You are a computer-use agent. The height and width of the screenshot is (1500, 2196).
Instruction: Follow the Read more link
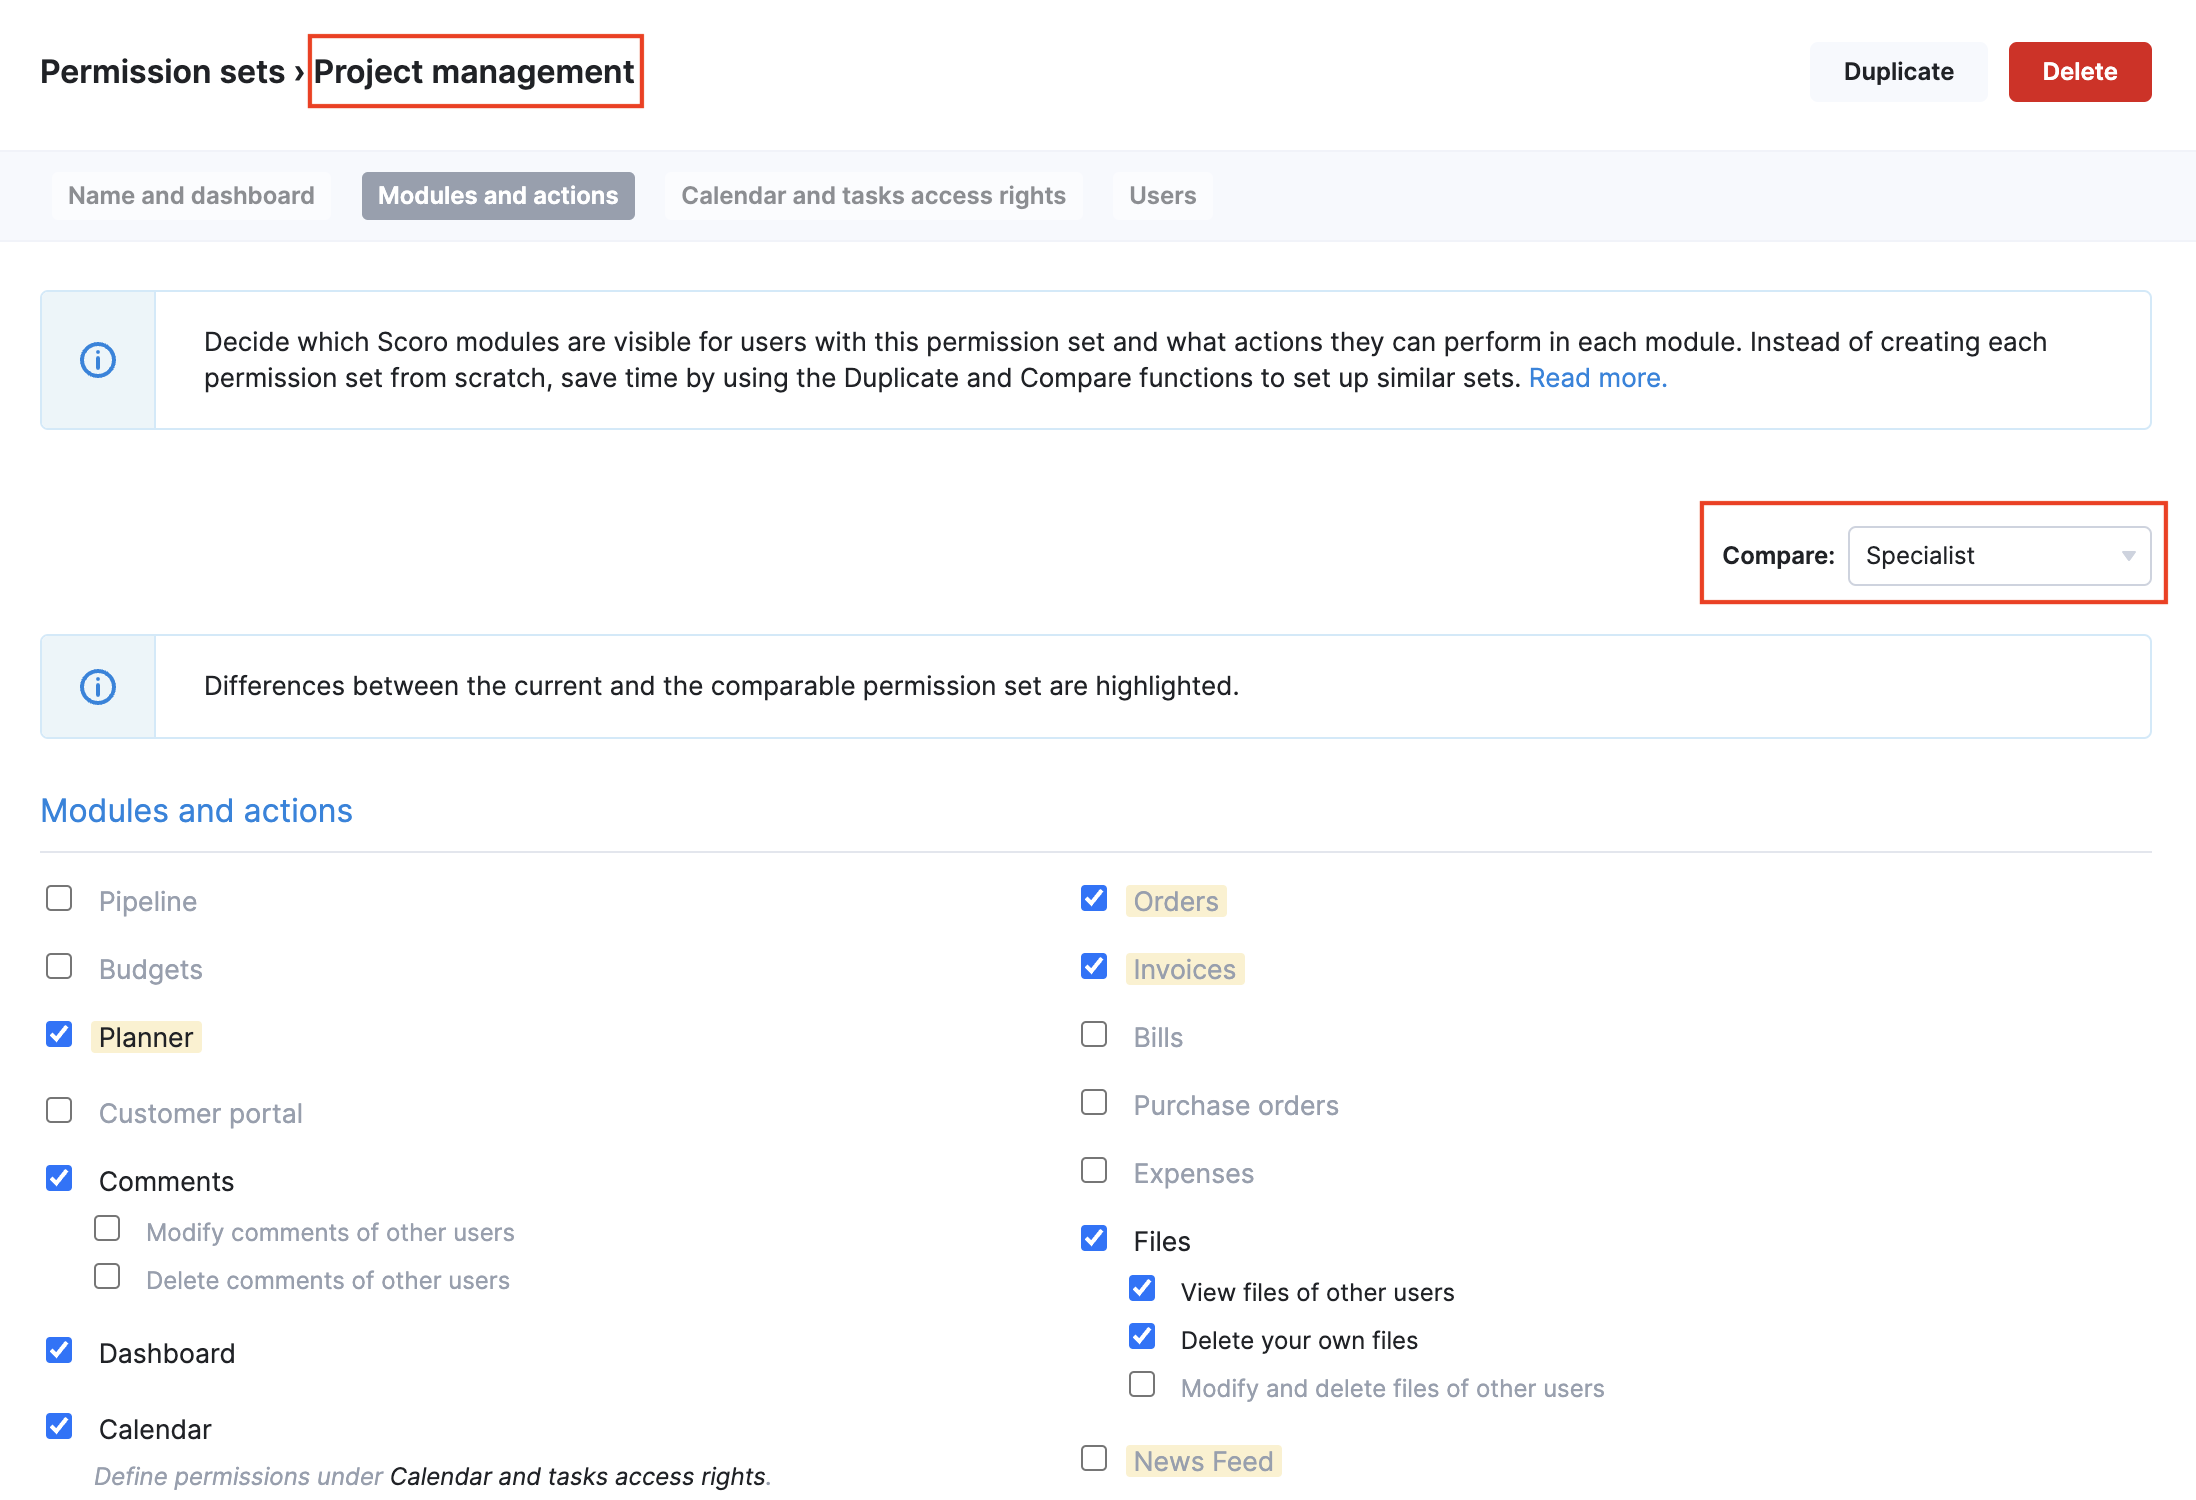1597,378
